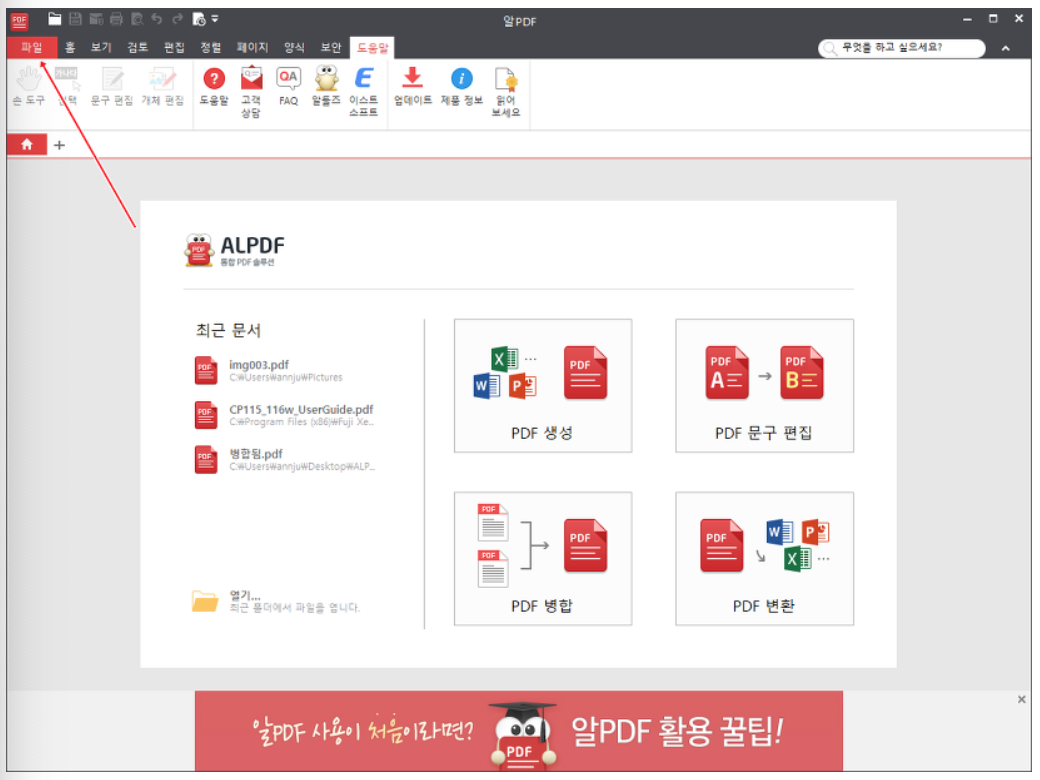The width and height of the screenshot is (1040, 780).
Task: Click 열기... to browse files
Action: 275,601
